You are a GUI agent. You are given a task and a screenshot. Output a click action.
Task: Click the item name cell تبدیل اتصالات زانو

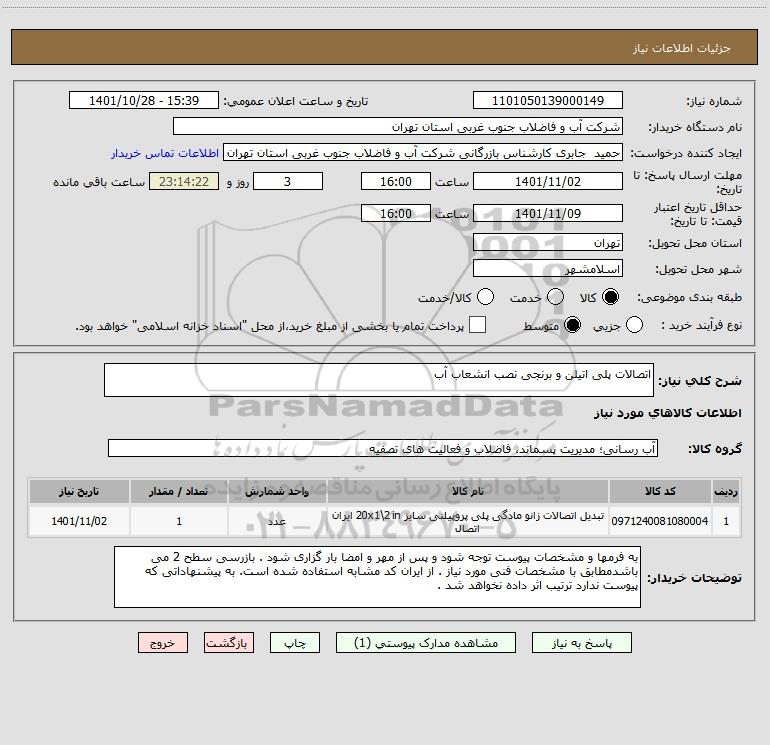468,521
